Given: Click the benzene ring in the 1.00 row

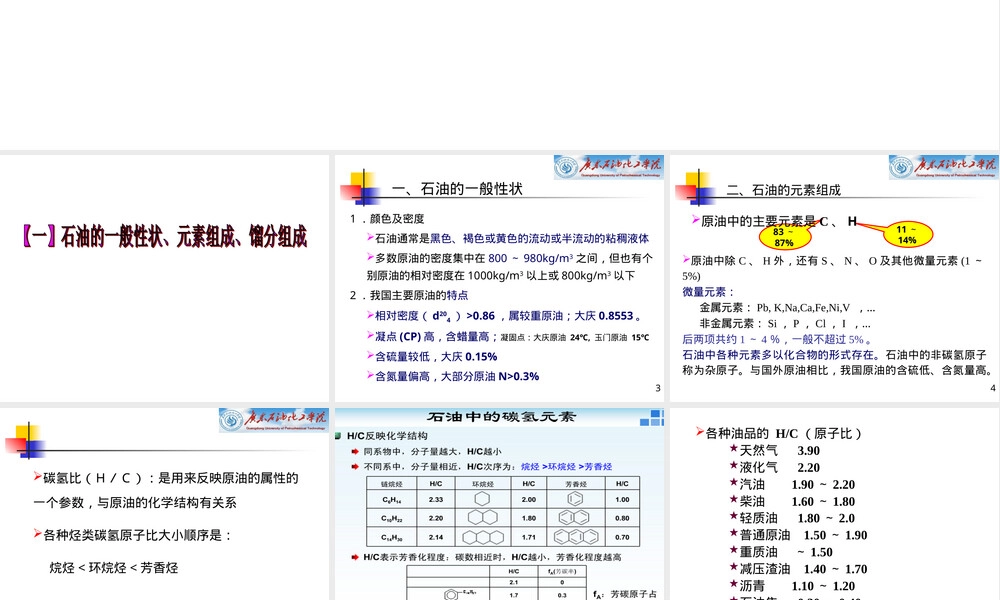Looking at the screenshot, I should click(575, 499).
